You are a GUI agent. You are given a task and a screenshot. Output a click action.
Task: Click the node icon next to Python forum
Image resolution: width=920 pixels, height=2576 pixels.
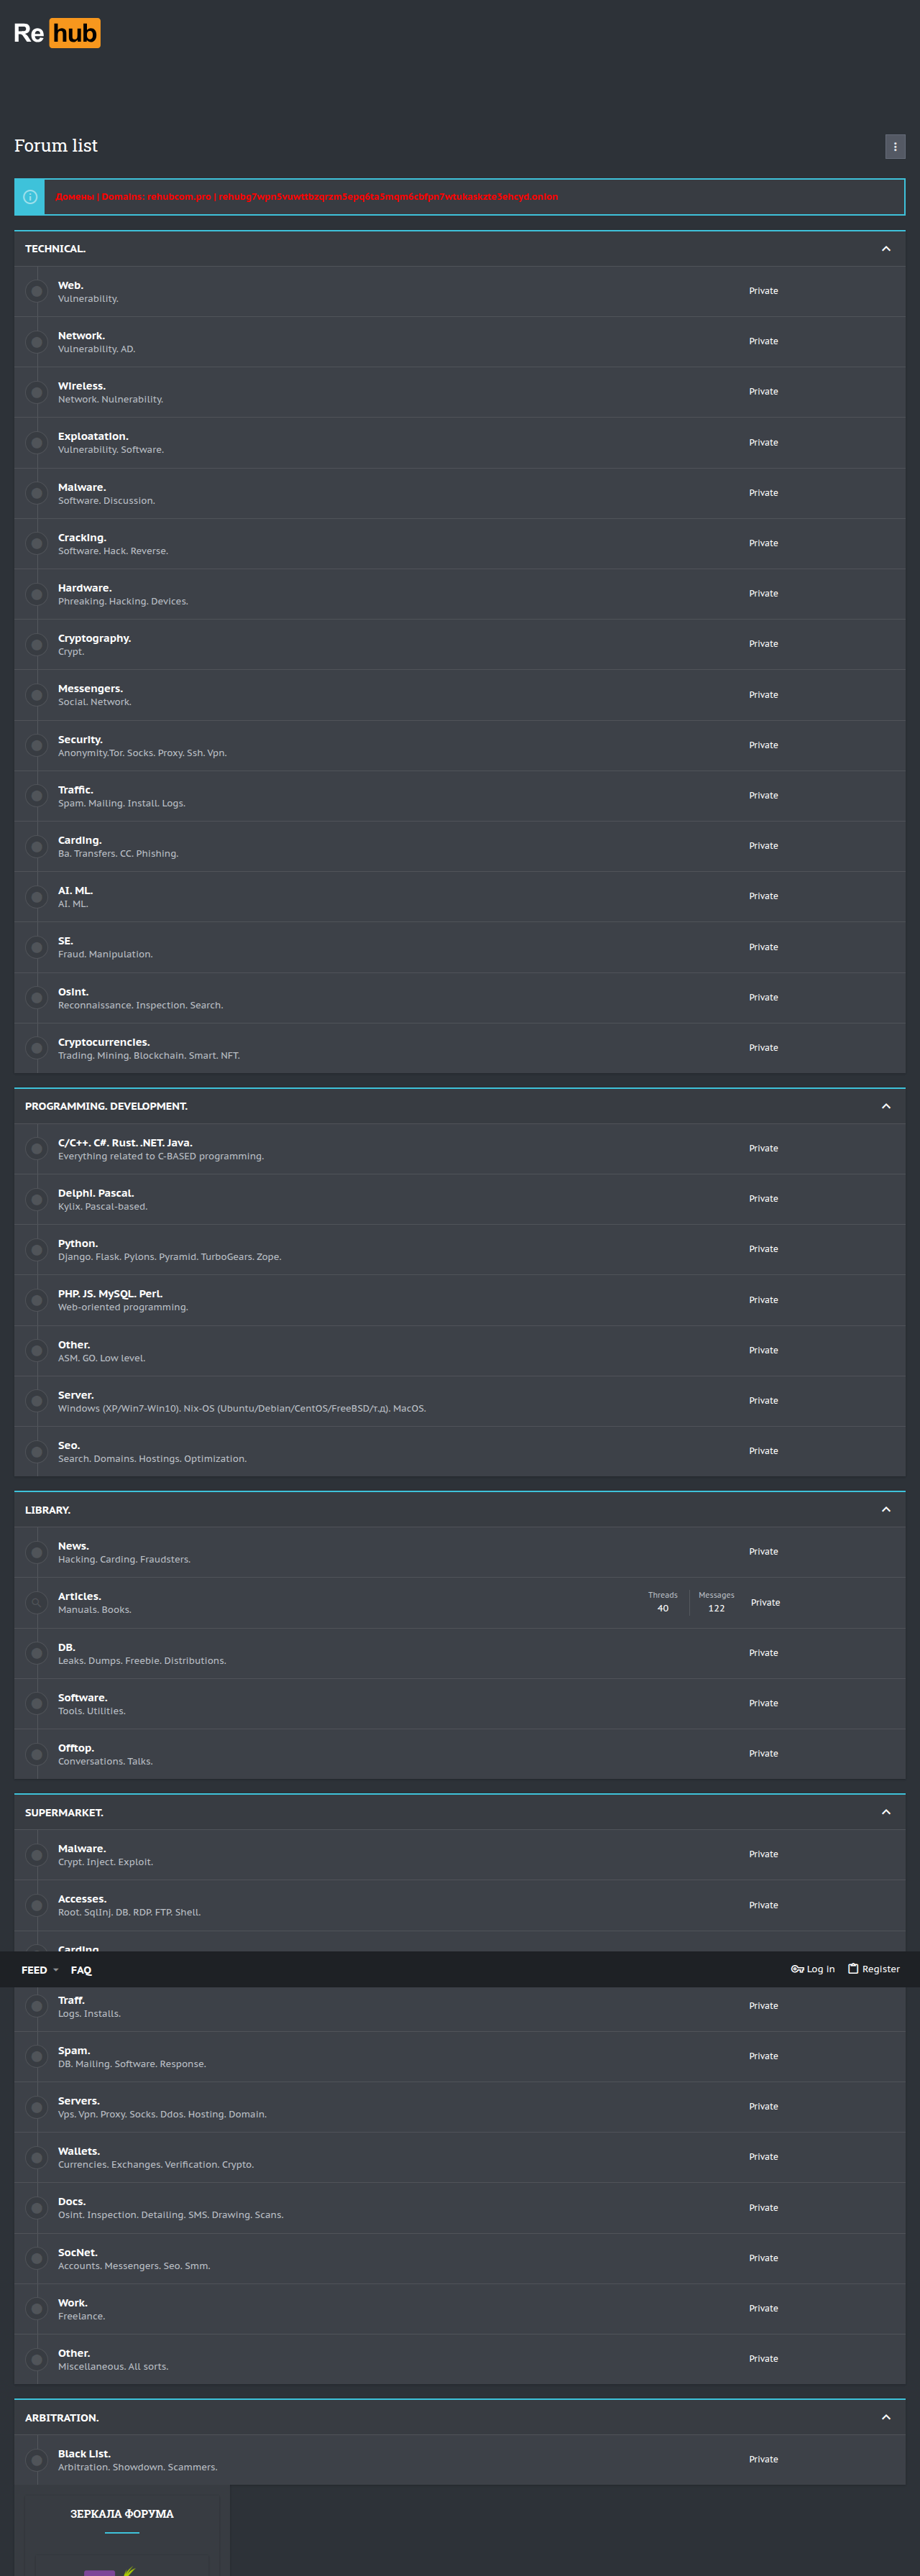click(x=37, y=1250)
